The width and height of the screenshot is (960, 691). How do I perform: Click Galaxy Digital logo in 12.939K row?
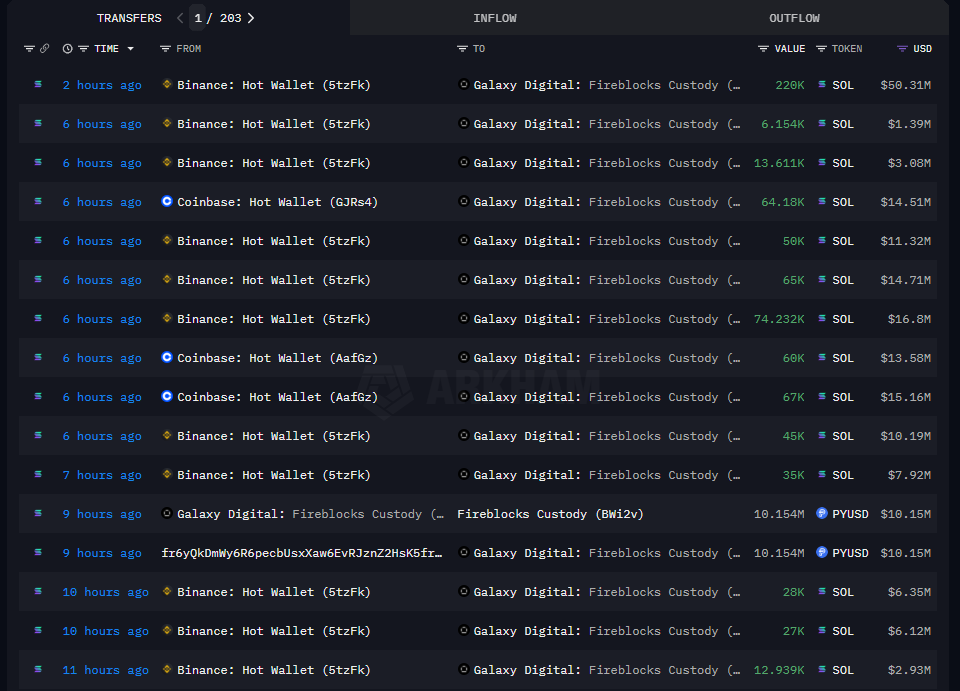pyautogui.click(x=463, y=670)
